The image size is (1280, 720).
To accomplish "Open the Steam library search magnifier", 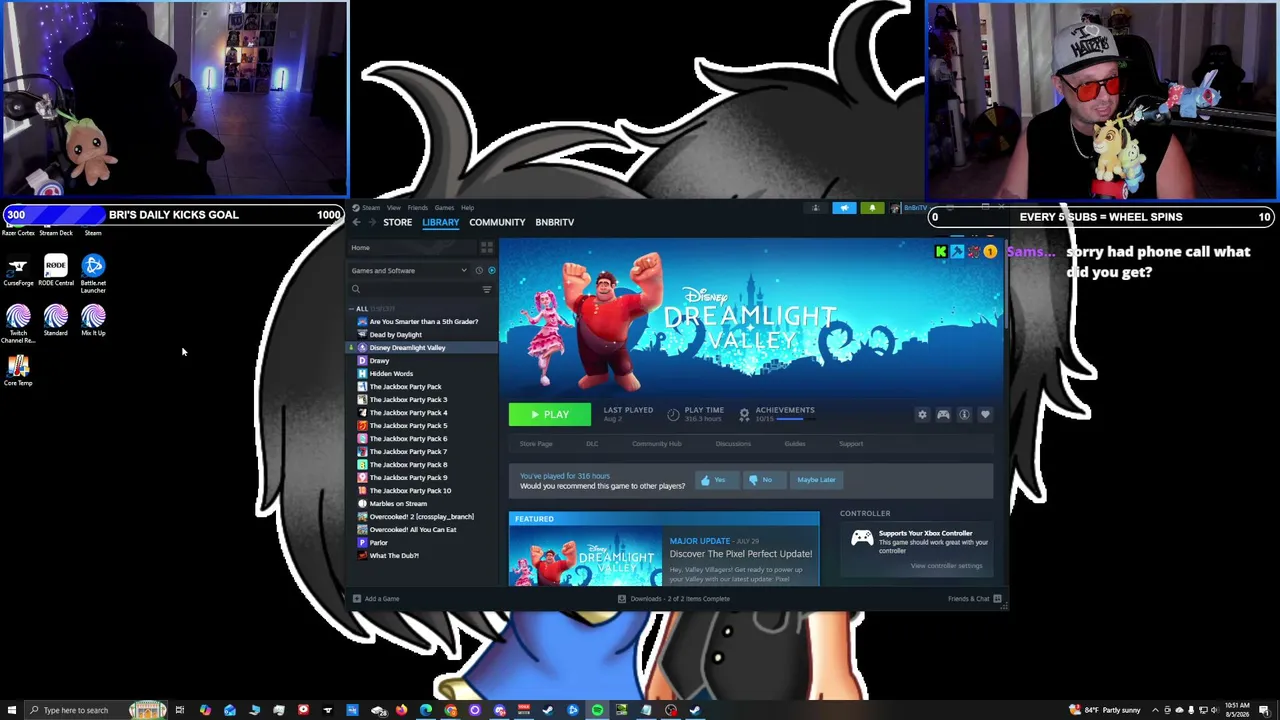I will click(355, 289).
